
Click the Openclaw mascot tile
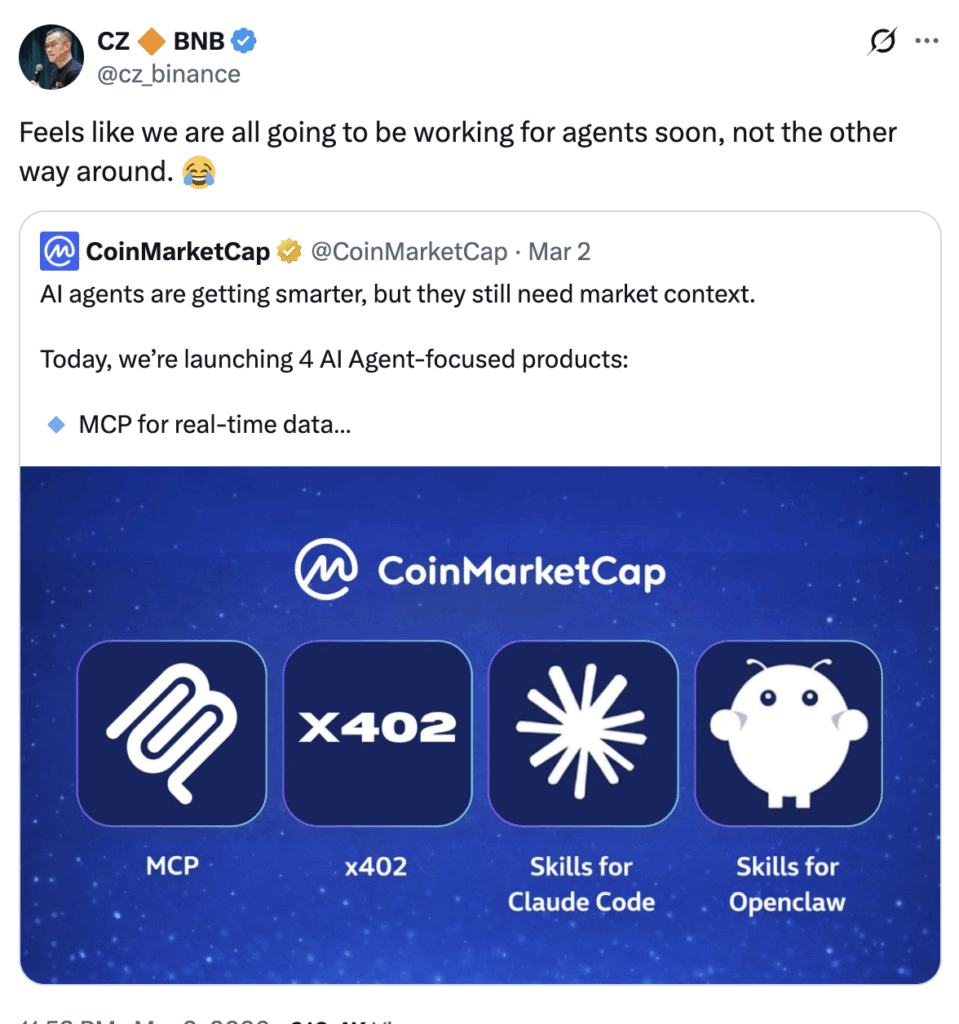(x=788, y=733)
